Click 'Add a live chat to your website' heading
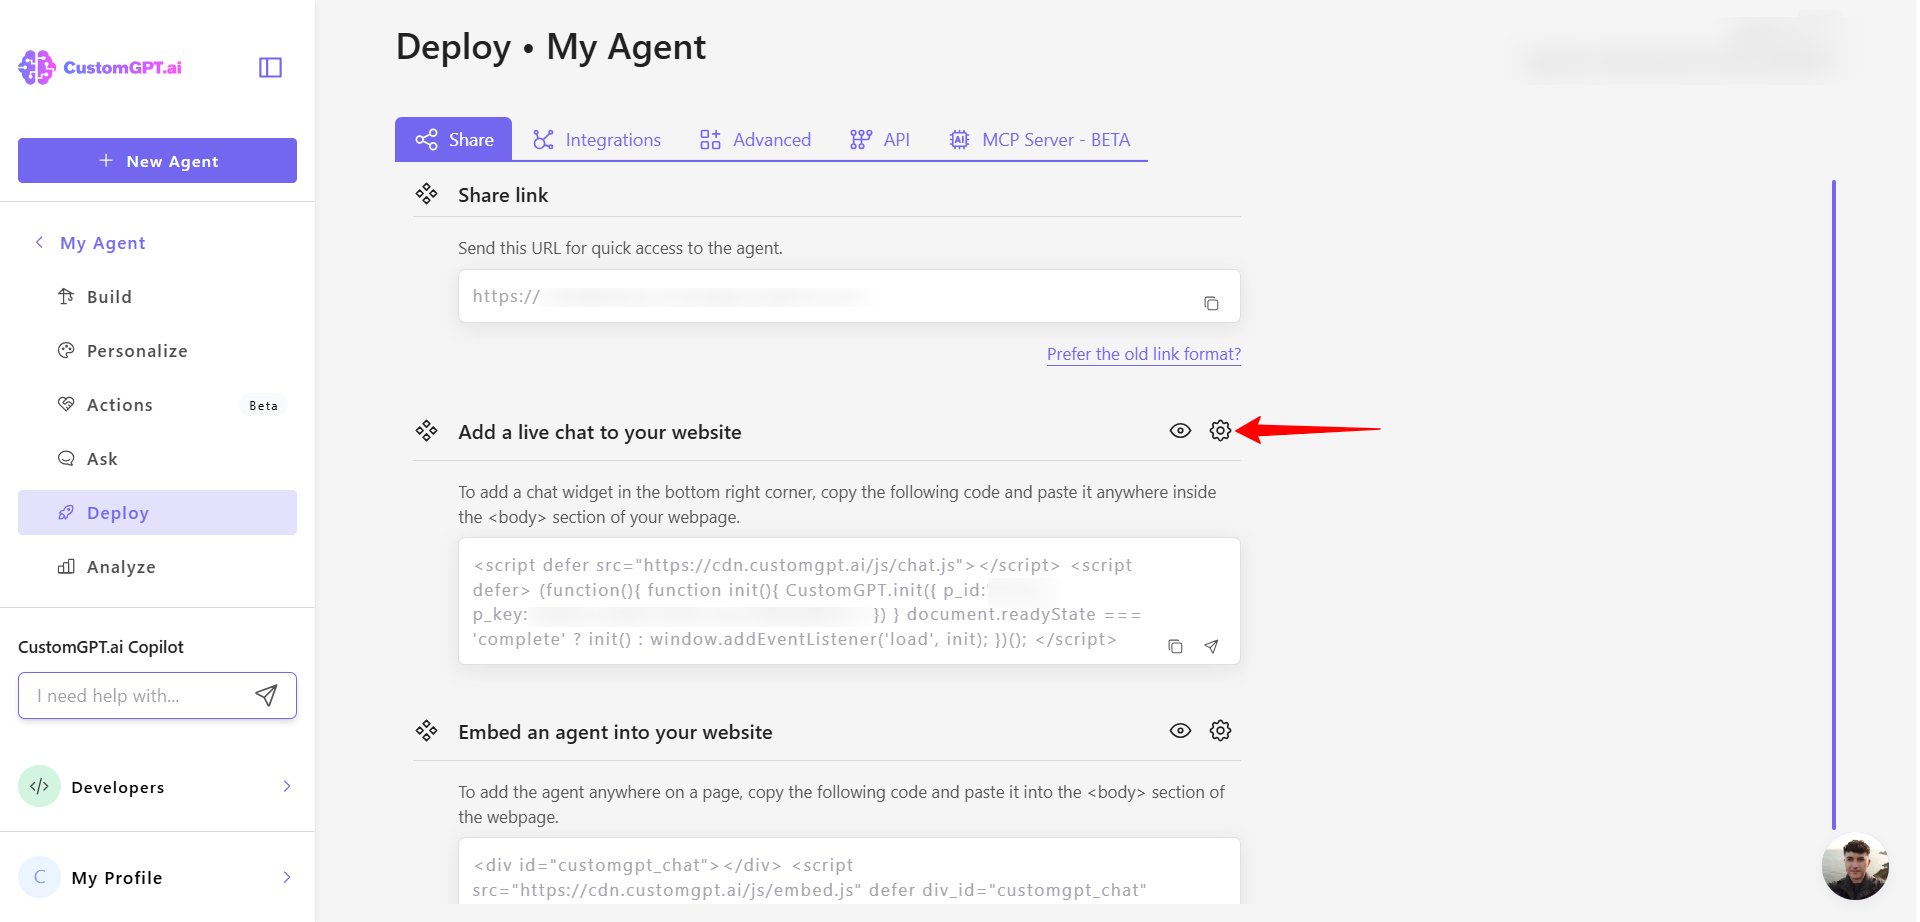1920x922 pixels. [x=600, y=432]
